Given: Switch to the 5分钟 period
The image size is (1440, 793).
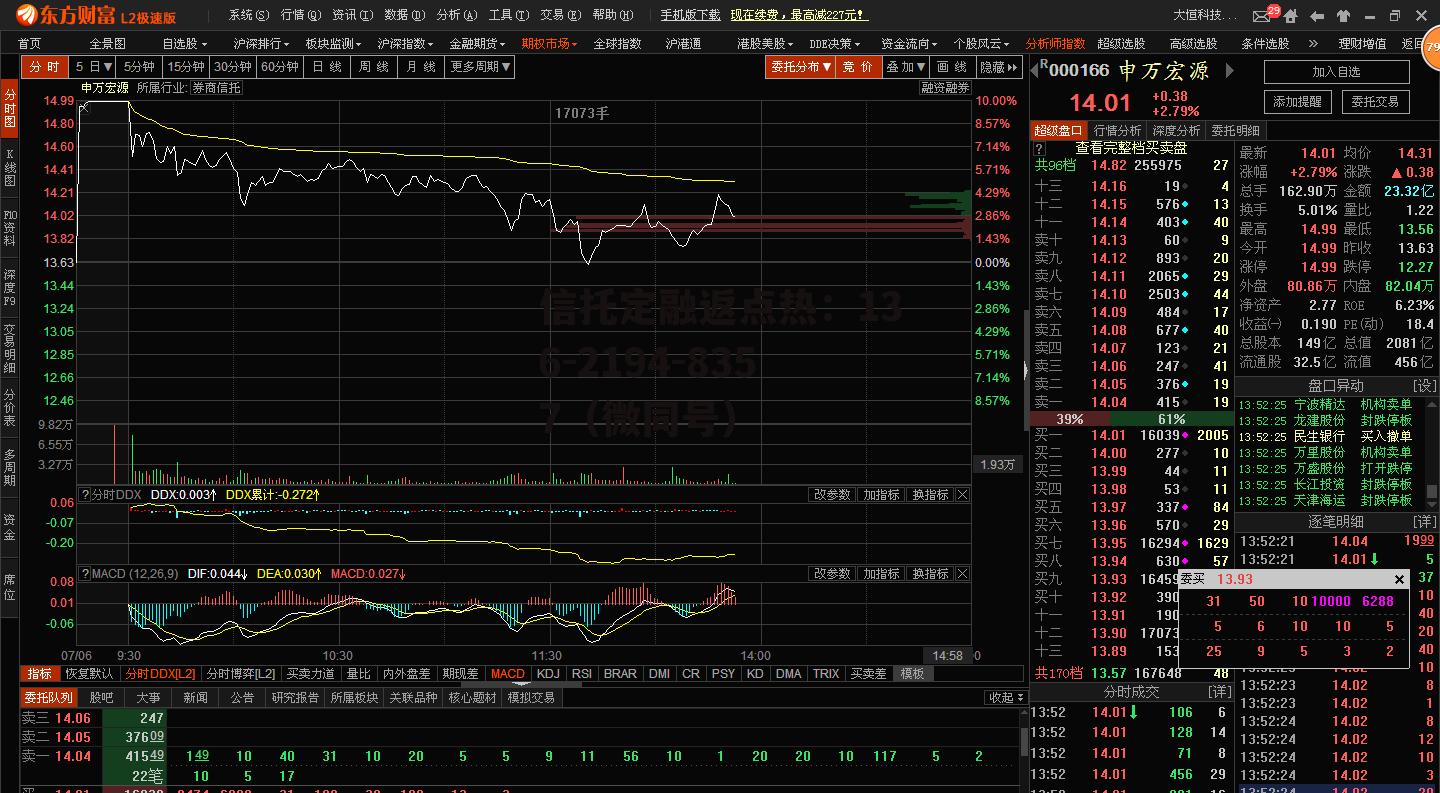Looking at the screenshot, I should click(140, 67).
